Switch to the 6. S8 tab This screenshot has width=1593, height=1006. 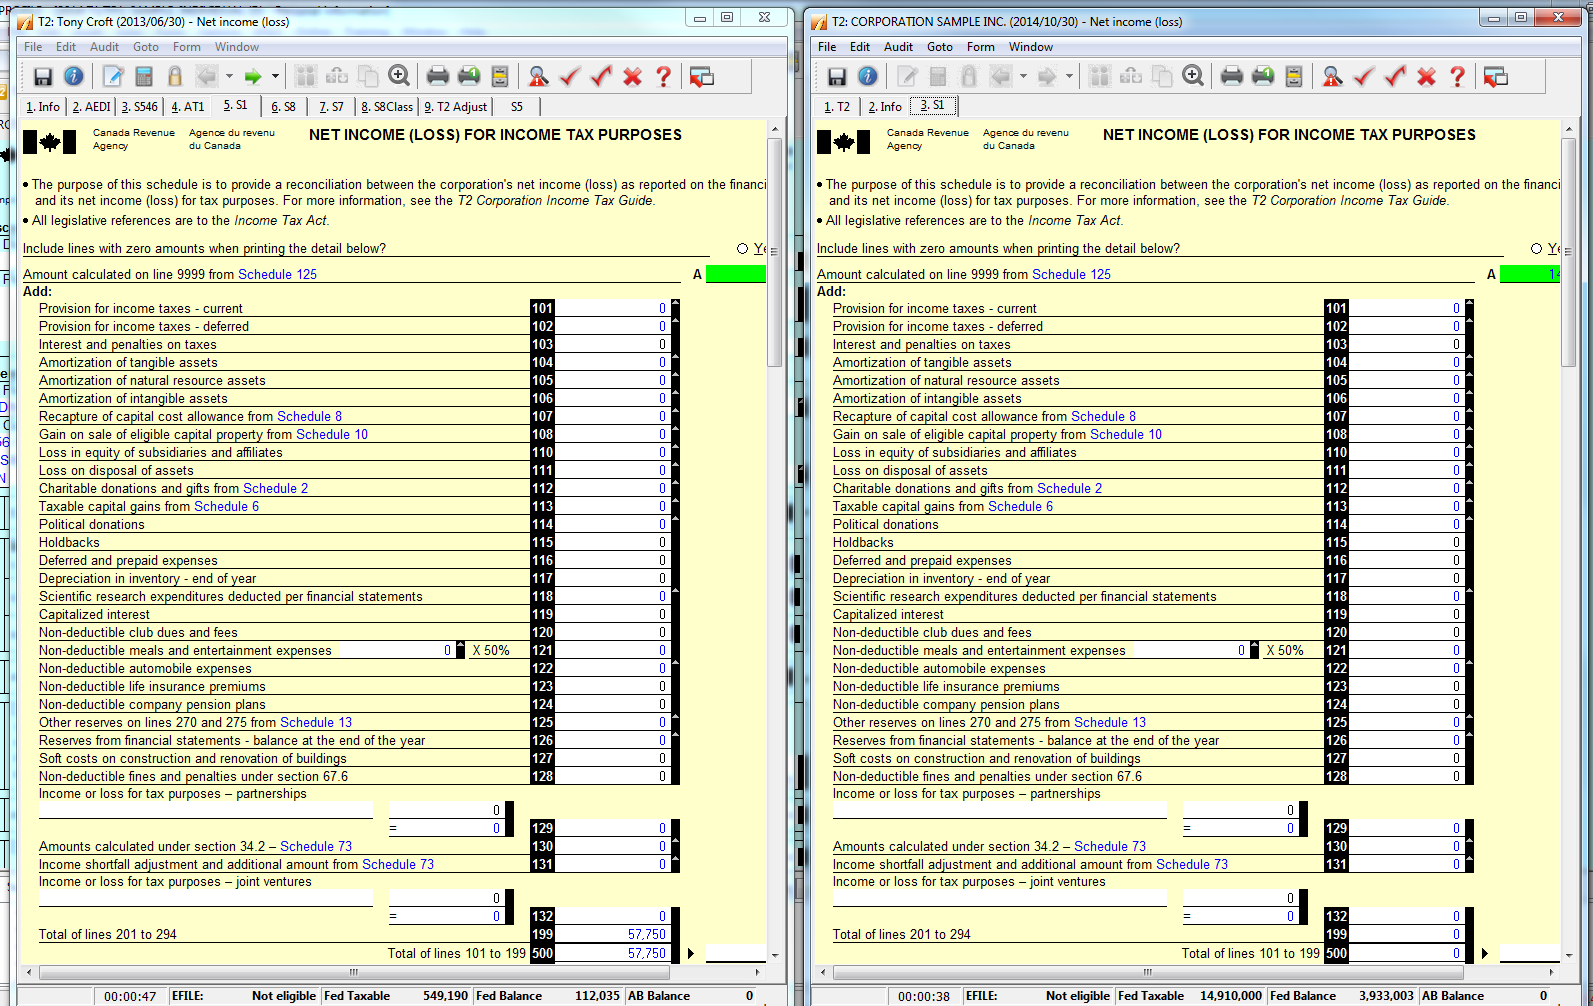click(283, 107)
